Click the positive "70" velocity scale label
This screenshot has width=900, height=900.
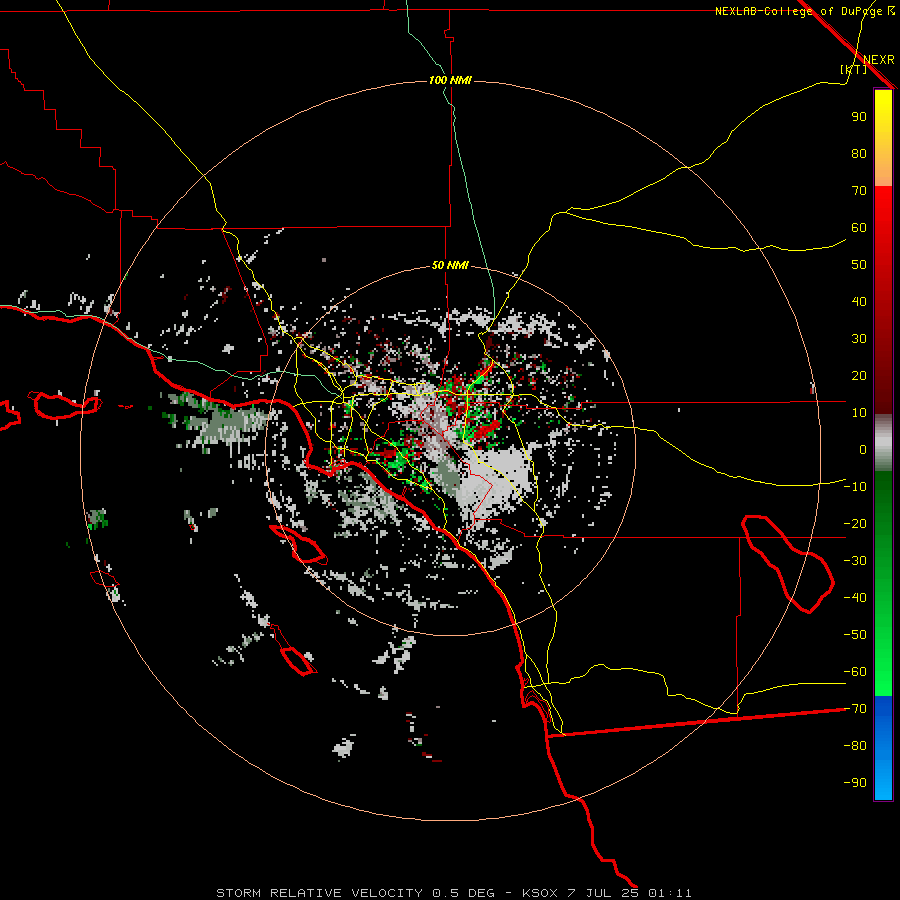pyautogui.click(x=859, y=190)
